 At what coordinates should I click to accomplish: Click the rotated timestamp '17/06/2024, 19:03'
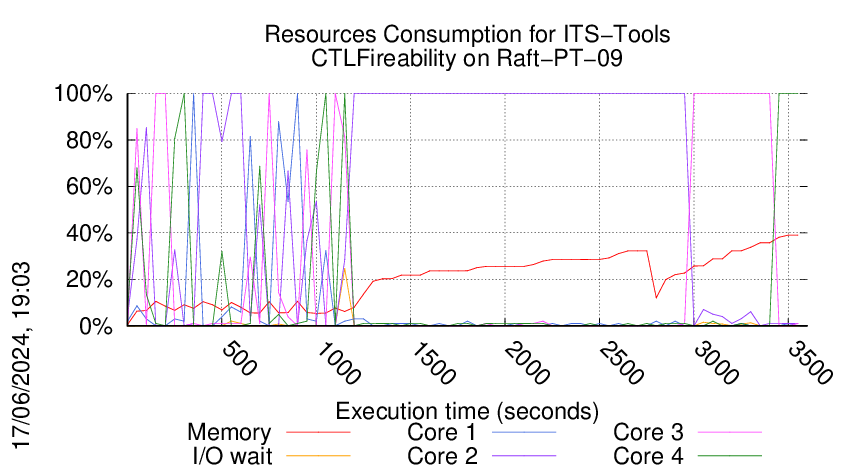(22, 356)
